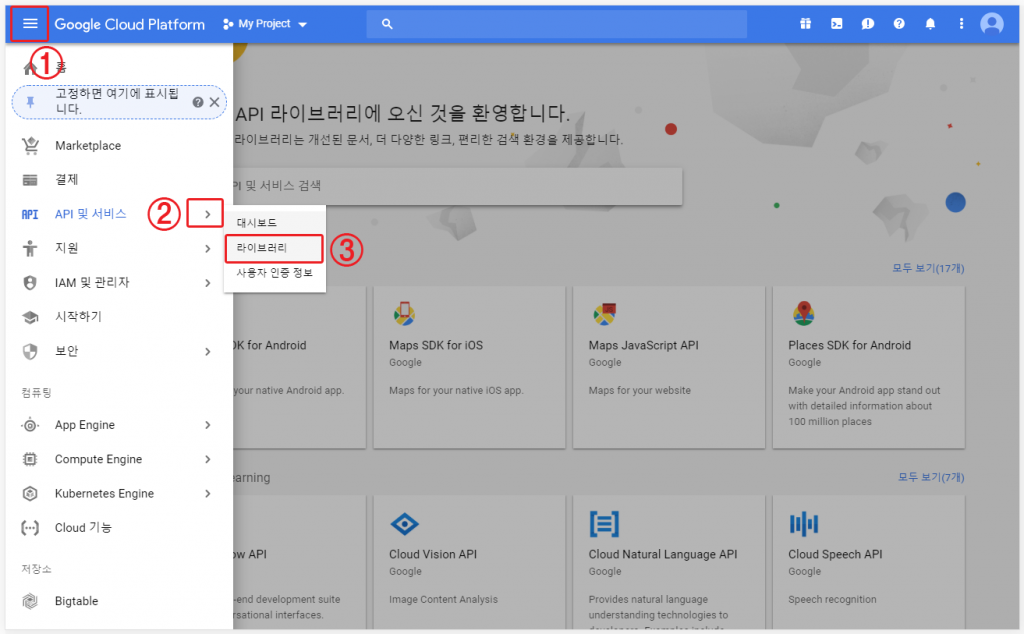Viewport: 1024px width, 634px height.
Task: Open the user account avatar
Action: [x=991, y=24]
